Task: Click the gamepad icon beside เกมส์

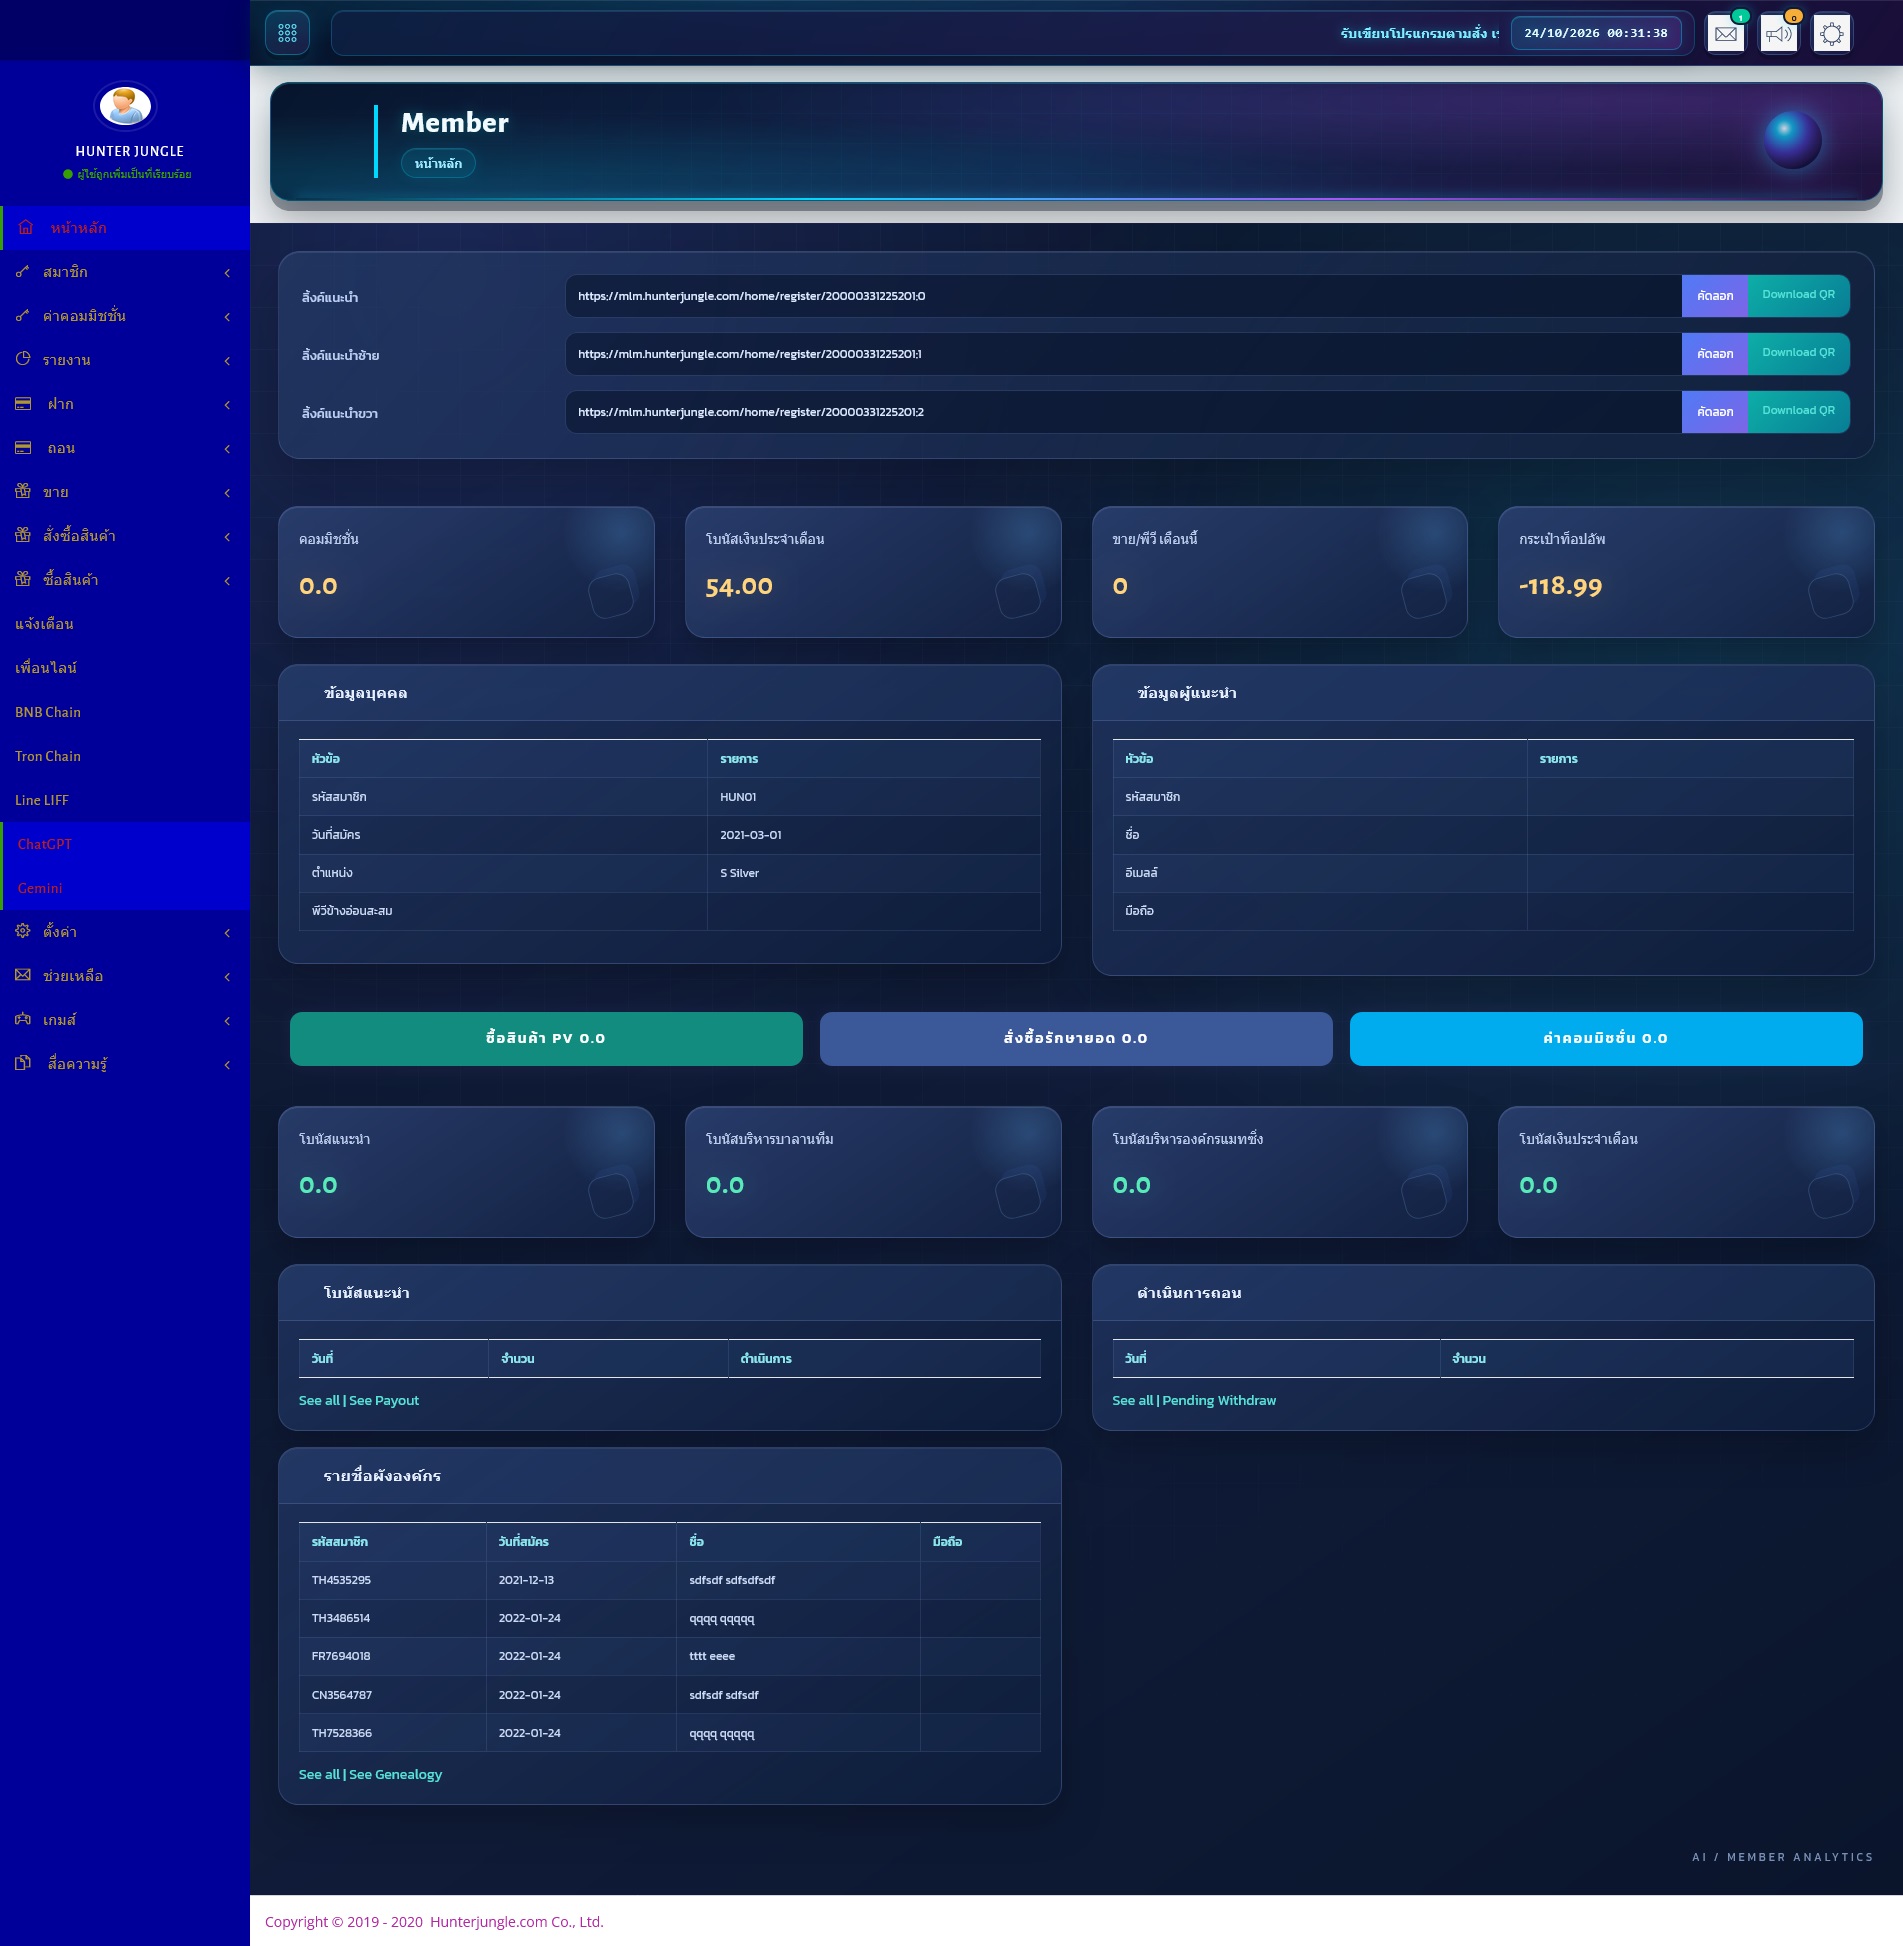Action: (x=23, y=1019)
